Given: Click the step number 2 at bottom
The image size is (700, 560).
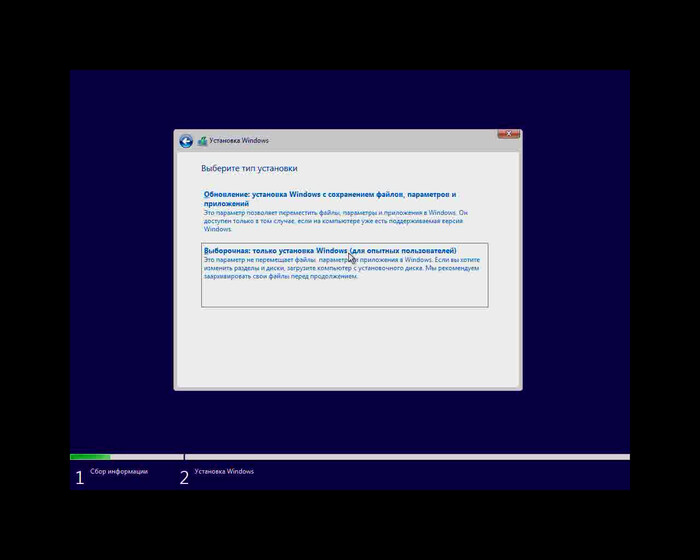Looking at the screenshot, I should [184, 477].
